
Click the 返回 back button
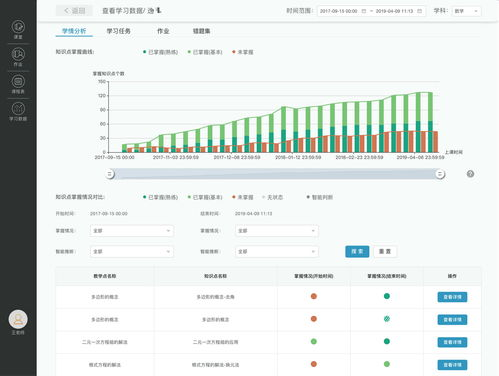pos(75,11)
